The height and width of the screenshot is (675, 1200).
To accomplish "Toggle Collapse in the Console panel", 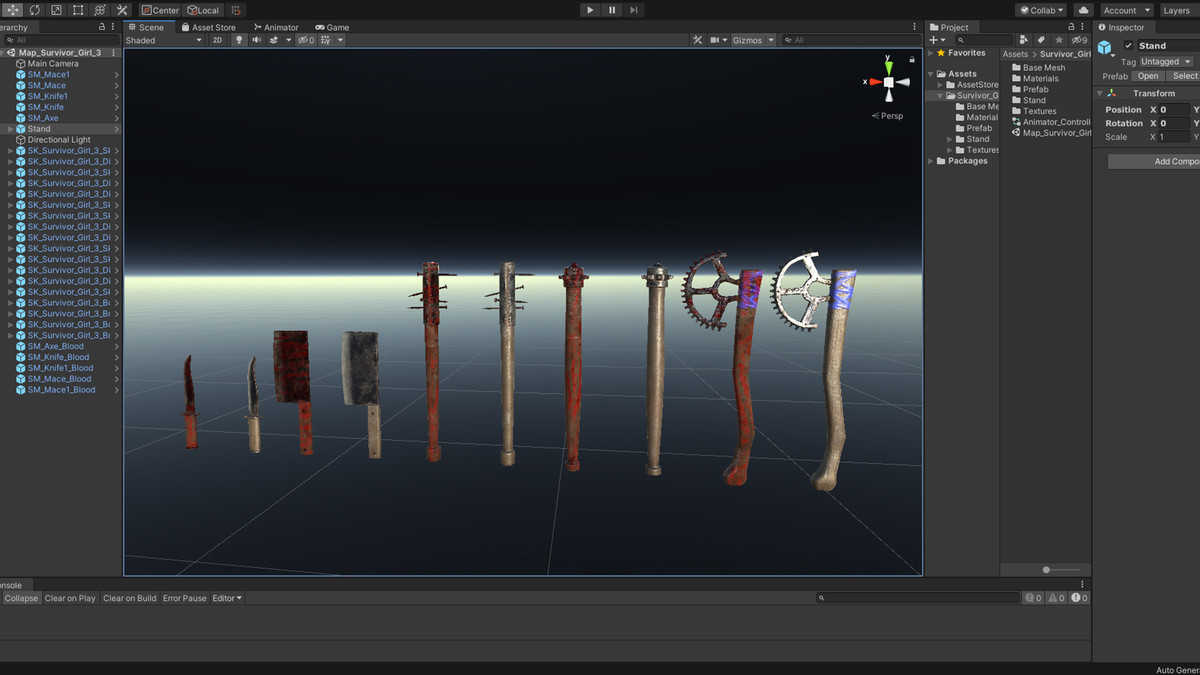I will (x=21, y=598).
